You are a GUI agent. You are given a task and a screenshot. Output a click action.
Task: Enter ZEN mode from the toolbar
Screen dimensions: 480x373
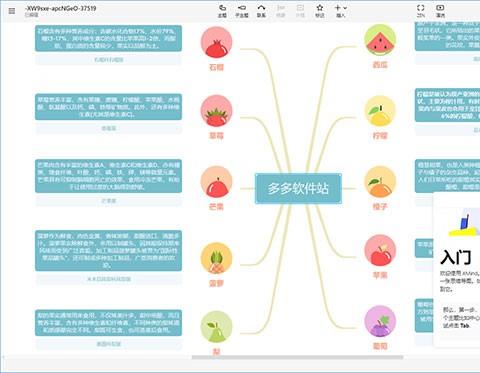(x=421, y=11)
